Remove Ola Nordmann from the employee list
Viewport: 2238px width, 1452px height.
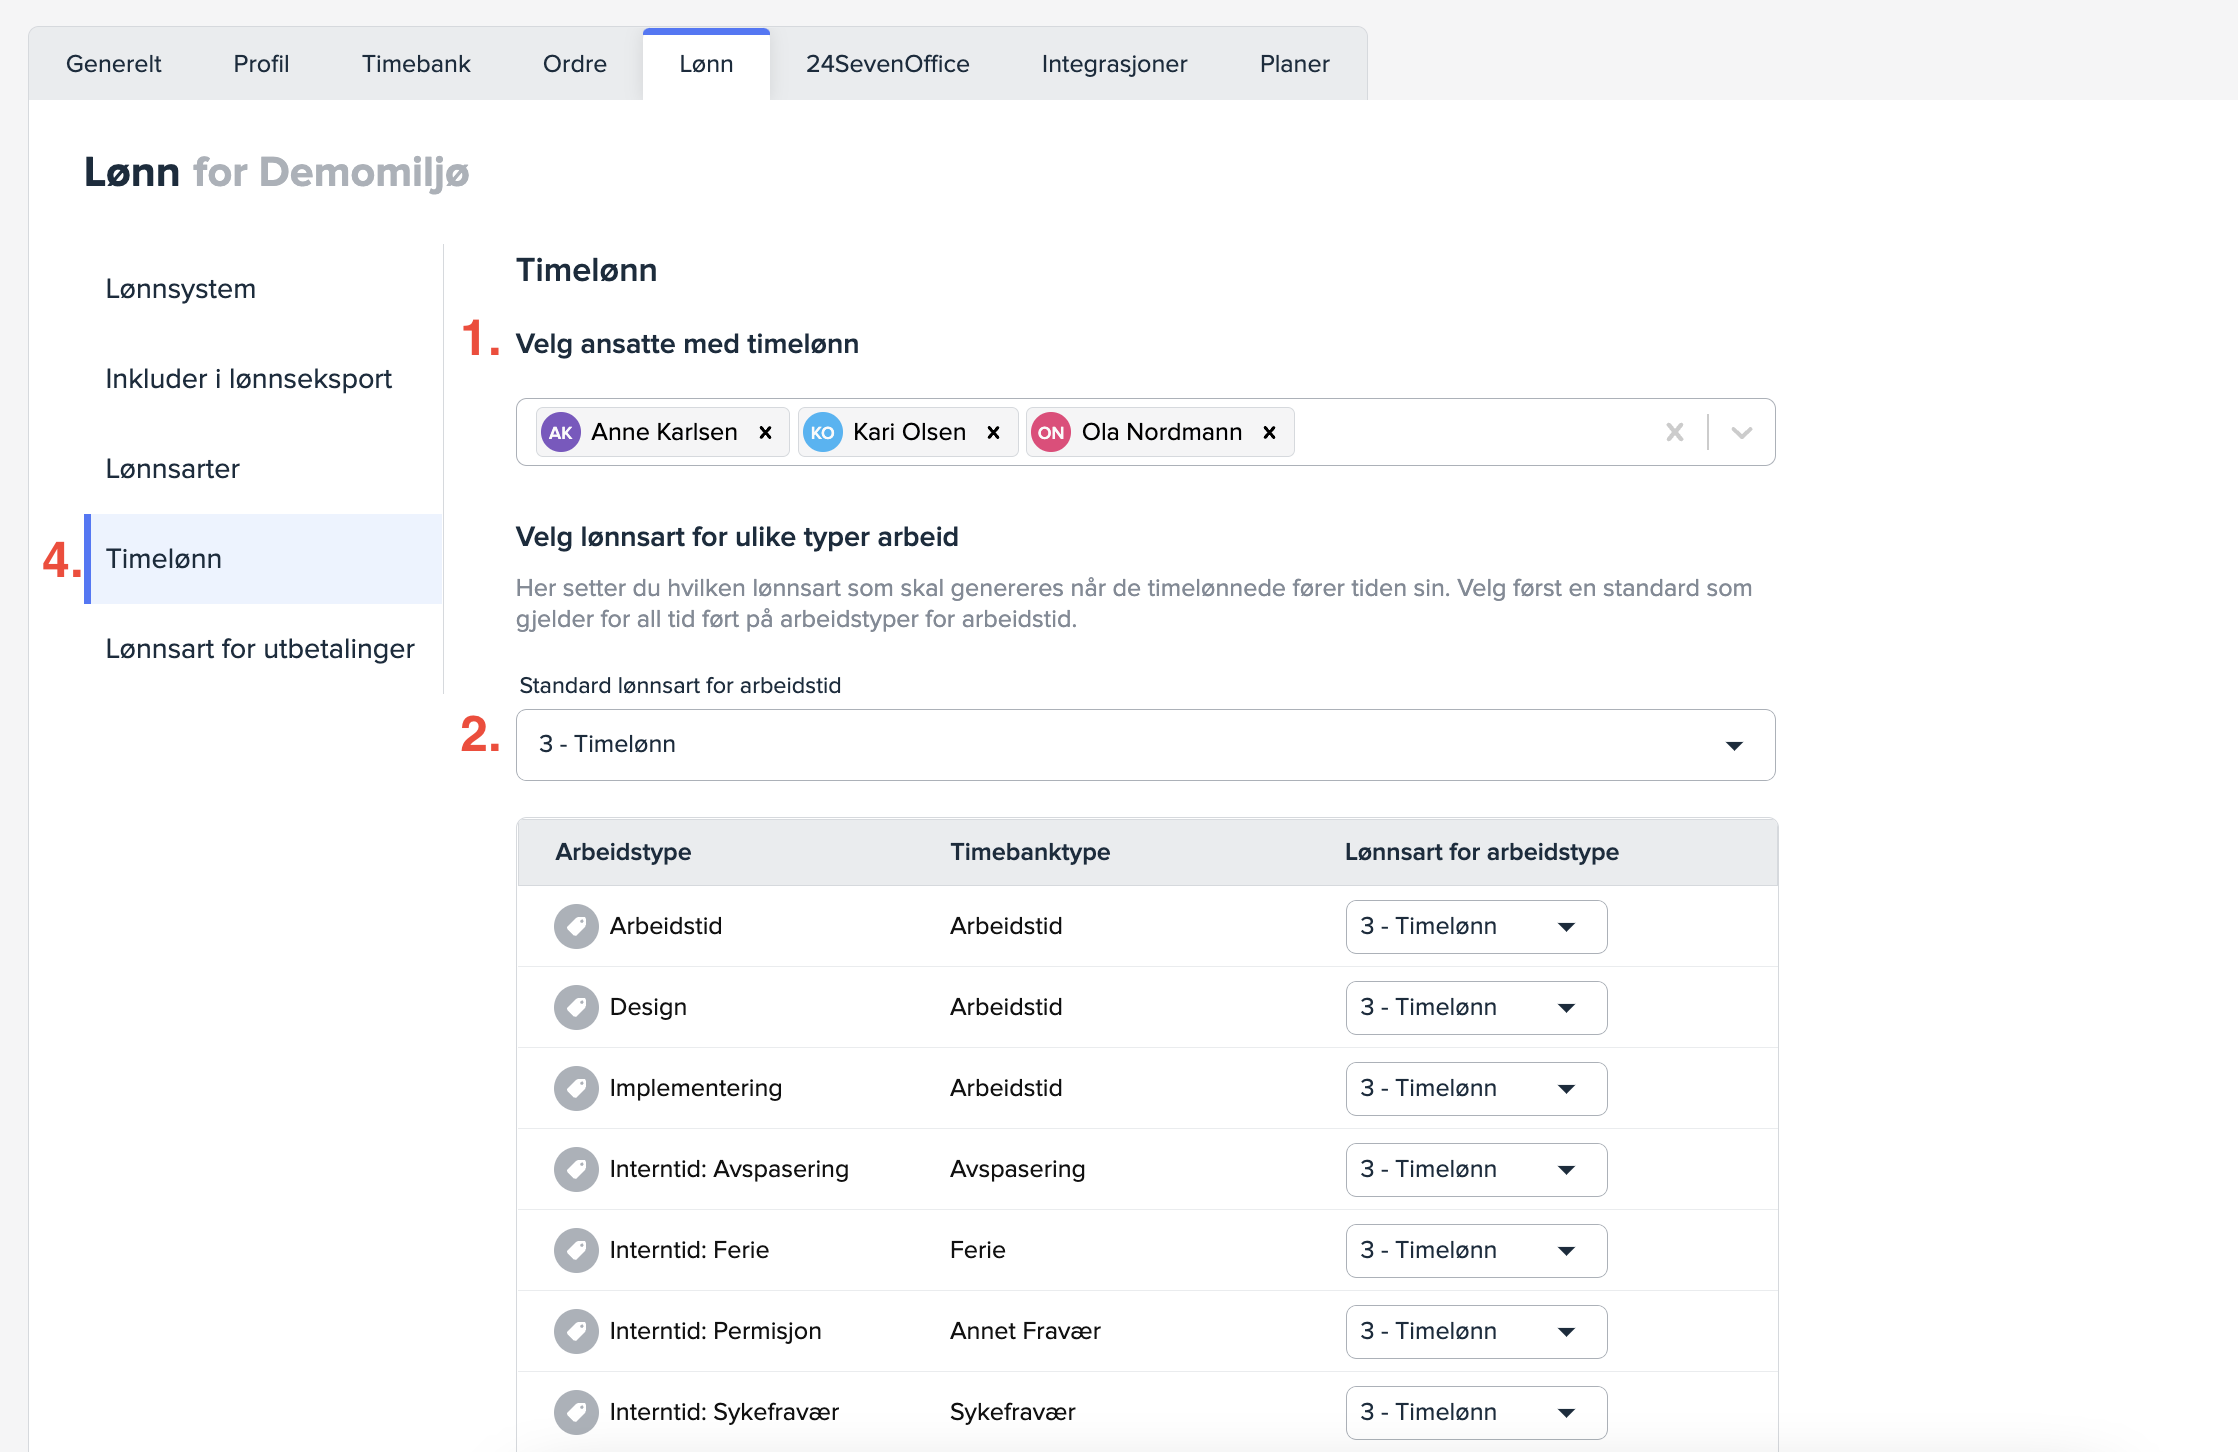[1269, 432]
